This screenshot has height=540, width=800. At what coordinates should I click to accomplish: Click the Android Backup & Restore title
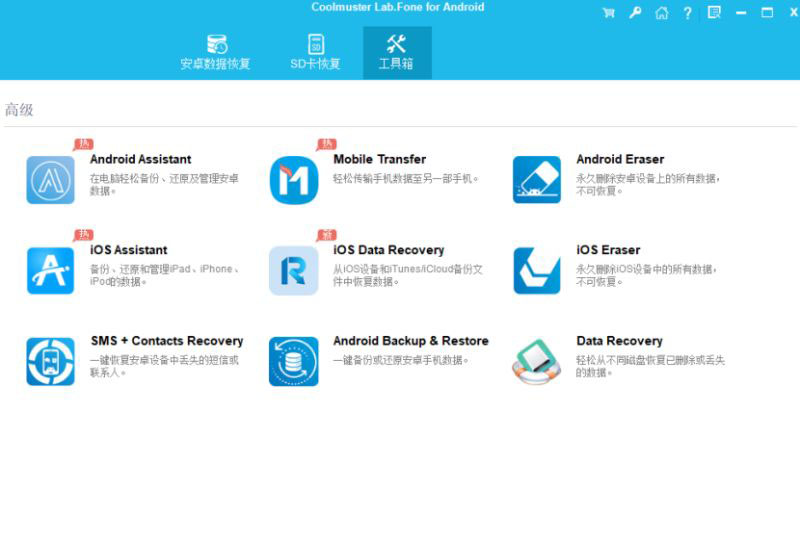[411, 341]
